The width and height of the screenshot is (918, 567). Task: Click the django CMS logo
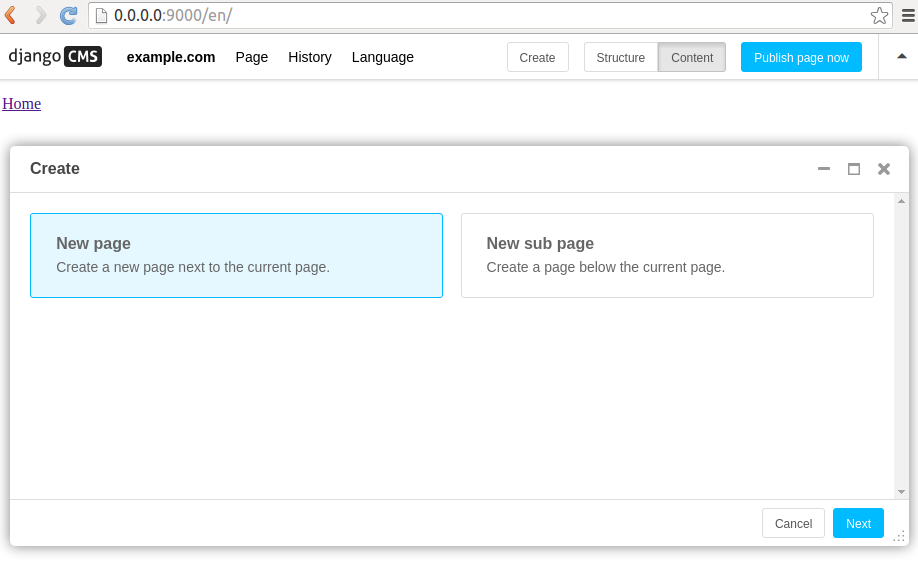click(x=55, y=57)
